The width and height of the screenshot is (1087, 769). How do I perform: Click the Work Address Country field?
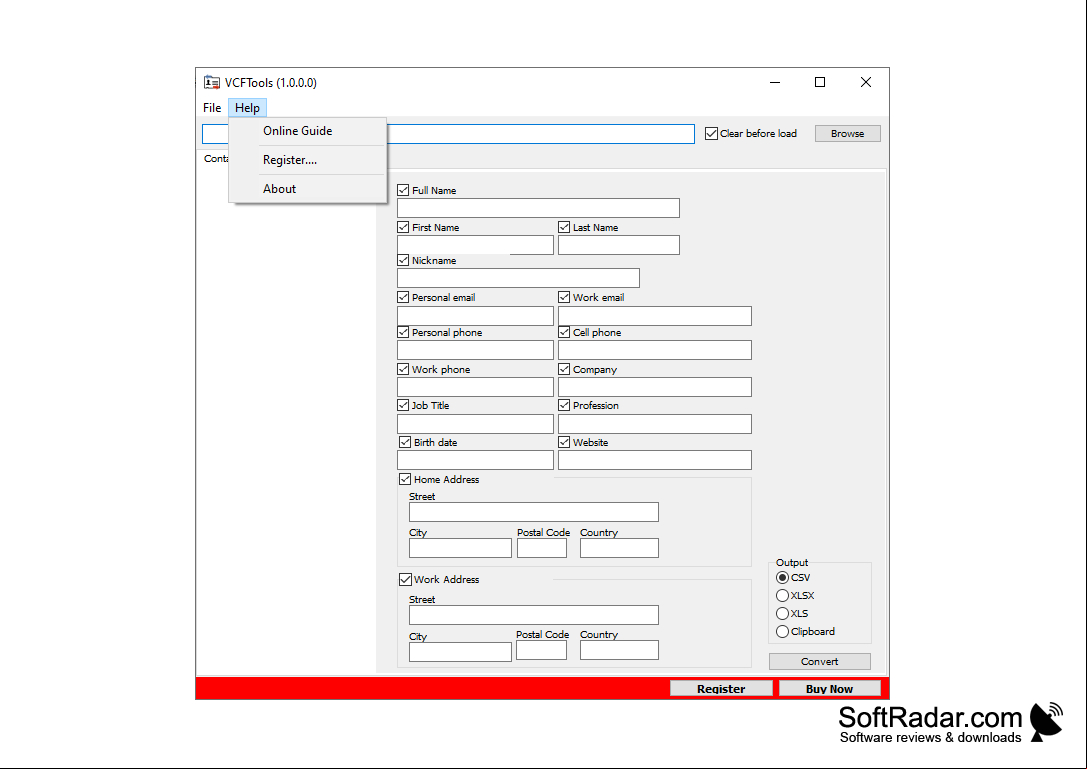click(619, 650)
